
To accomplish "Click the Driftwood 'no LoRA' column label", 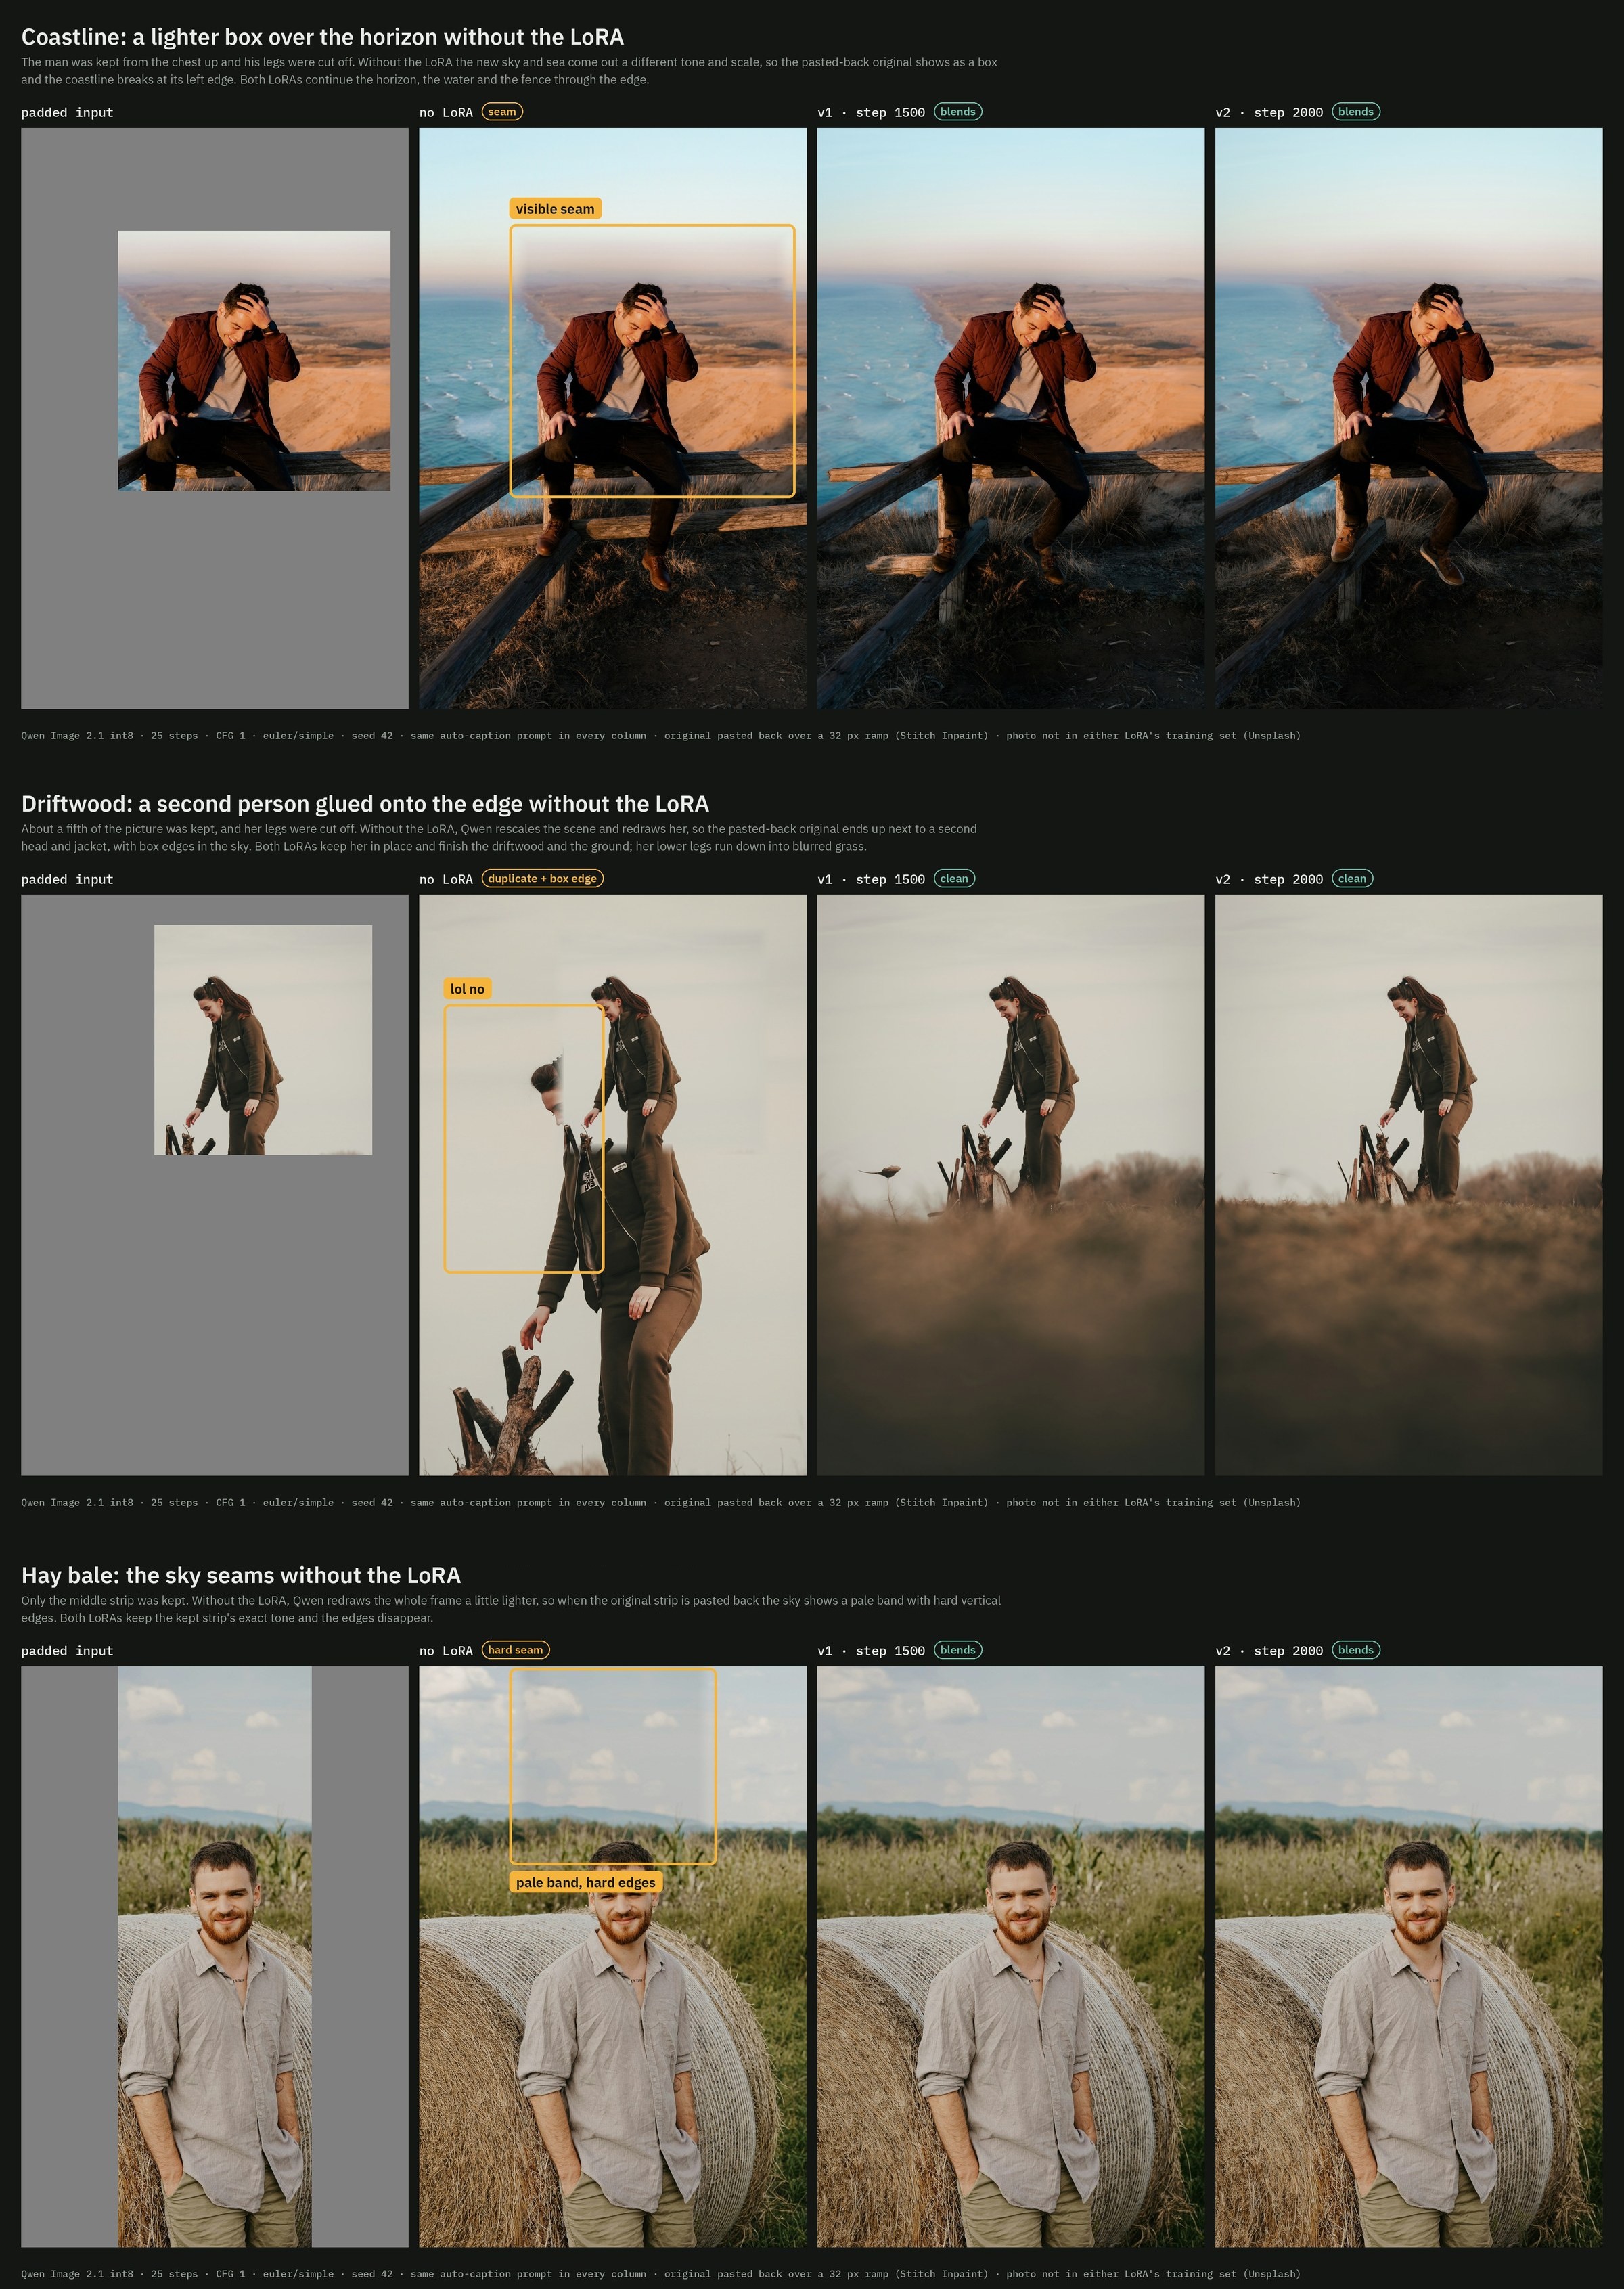I will click(446, 880).
